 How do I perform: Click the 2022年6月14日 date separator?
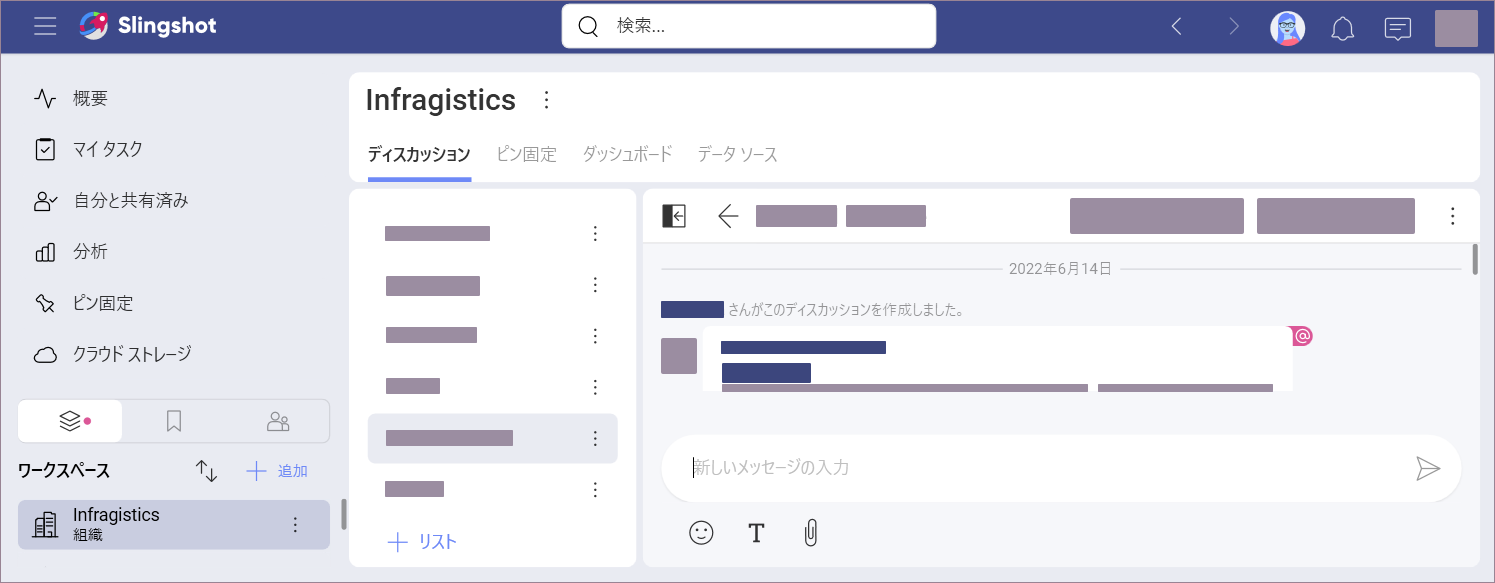1060,269
